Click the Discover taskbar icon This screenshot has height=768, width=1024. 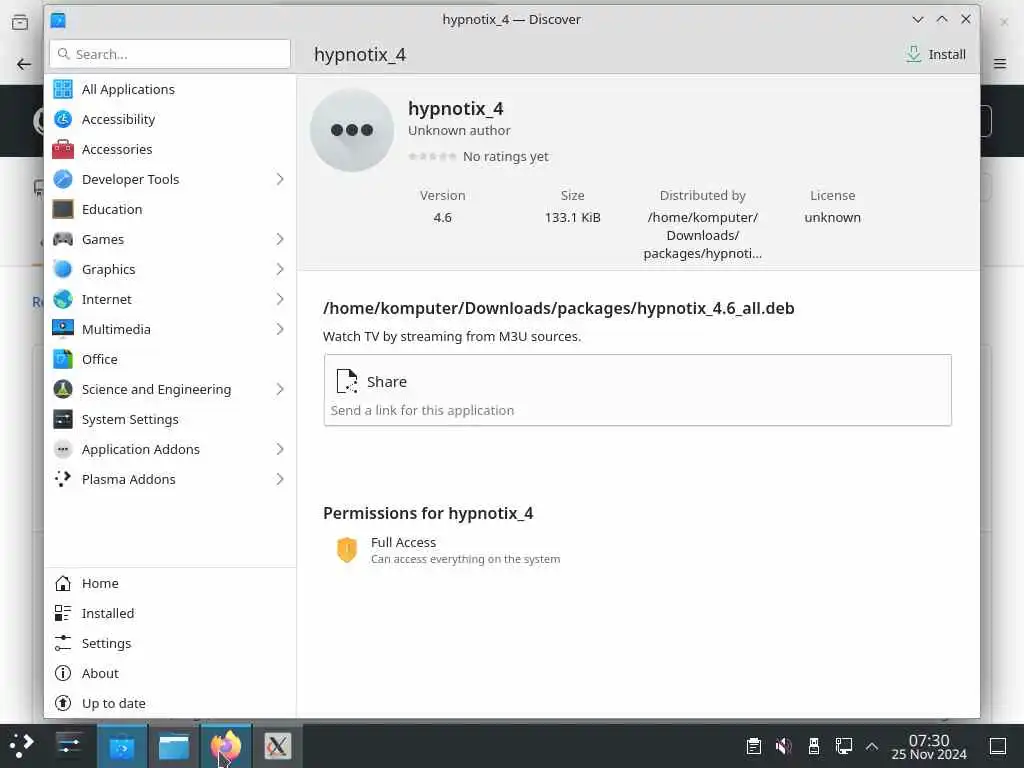122,746
